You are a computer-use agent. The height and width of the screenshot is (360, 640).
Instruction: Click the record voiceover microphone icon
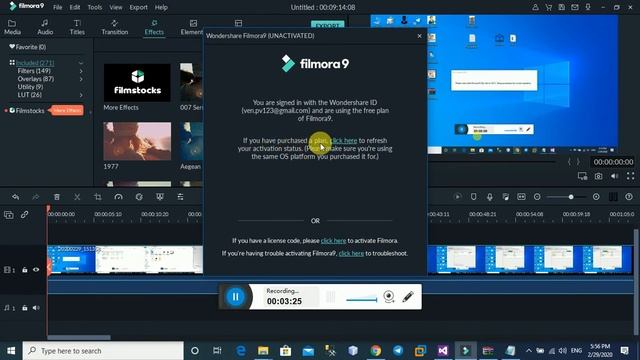pyautogui.click(x=489, y=197)
